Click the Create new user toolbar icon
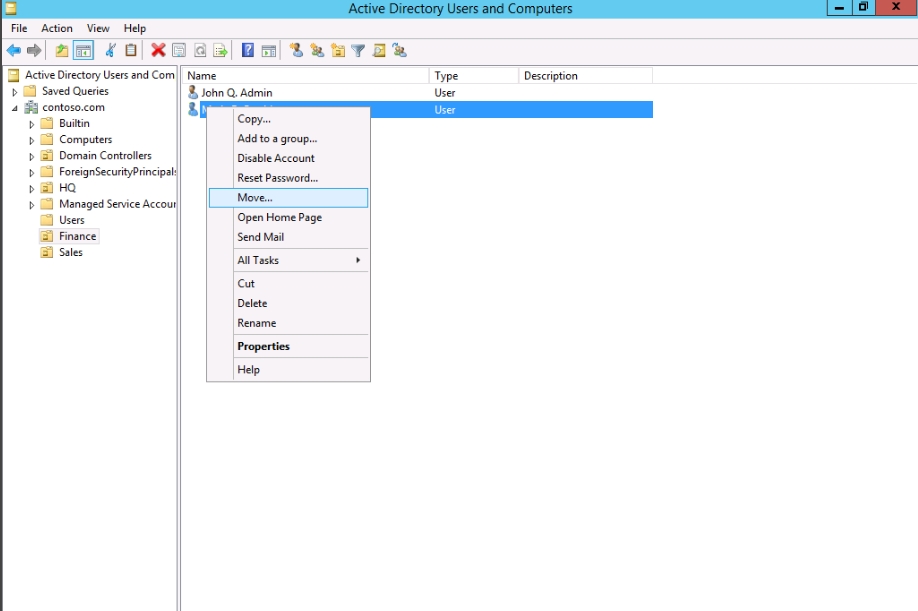Screen dimensions: 918x611 (296, 51)
